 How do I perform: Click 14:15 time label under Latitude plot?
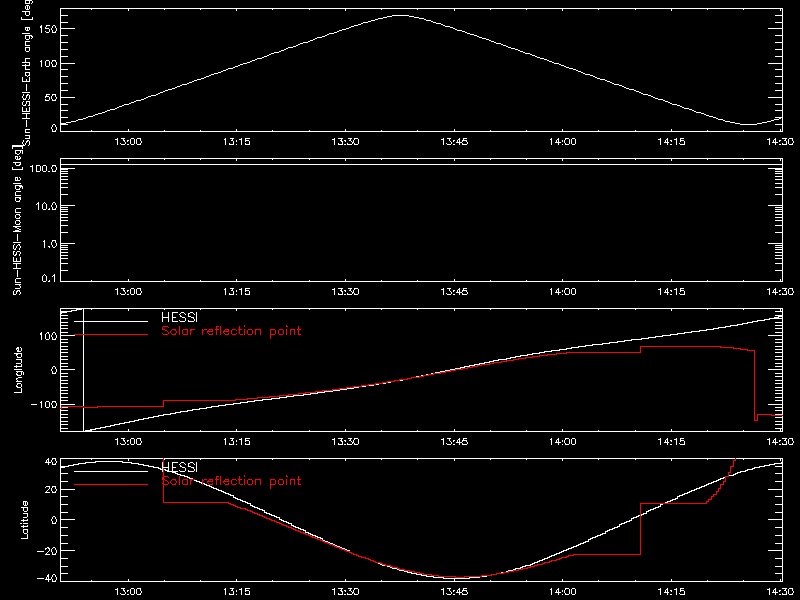pos(671,592)
